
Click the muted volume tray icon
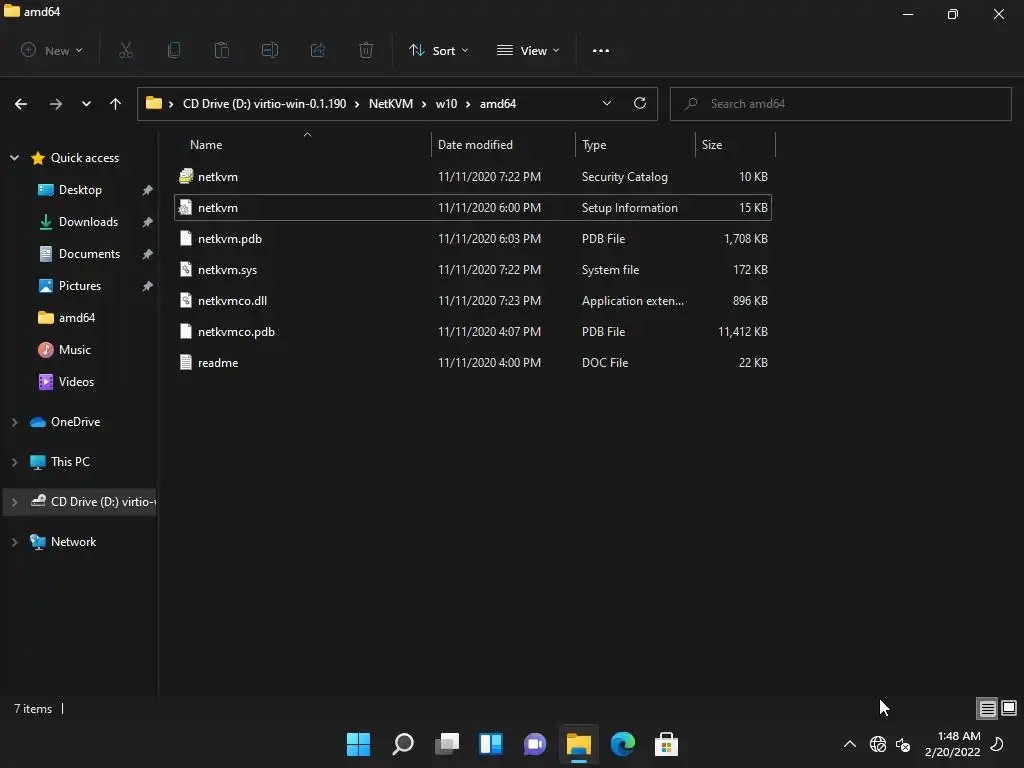[x=903, y=744]
